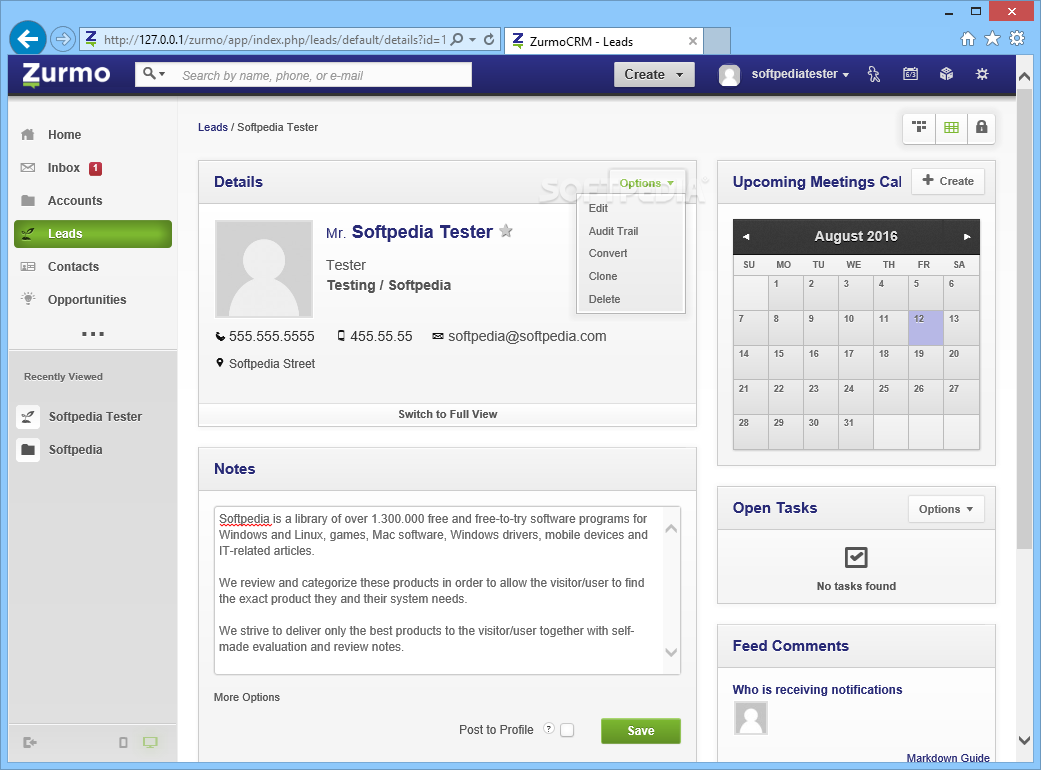Open the Open Tasks Options dropdown
The image size is (1041, 770).
coord(946,509)
